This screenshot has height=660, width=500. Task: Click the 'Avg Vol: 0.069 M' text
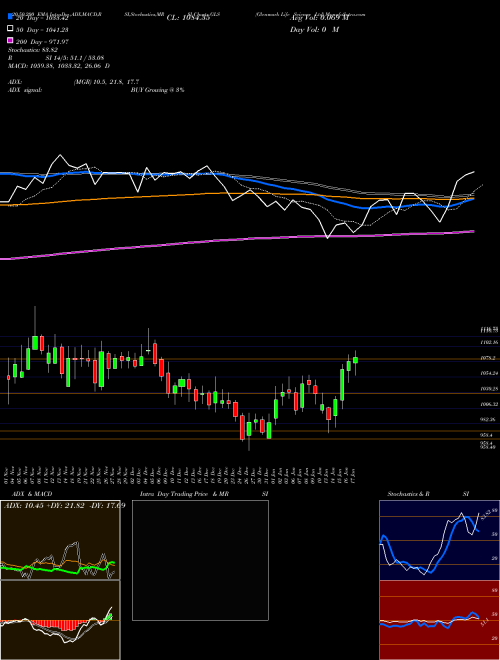(x=319, y=18)
